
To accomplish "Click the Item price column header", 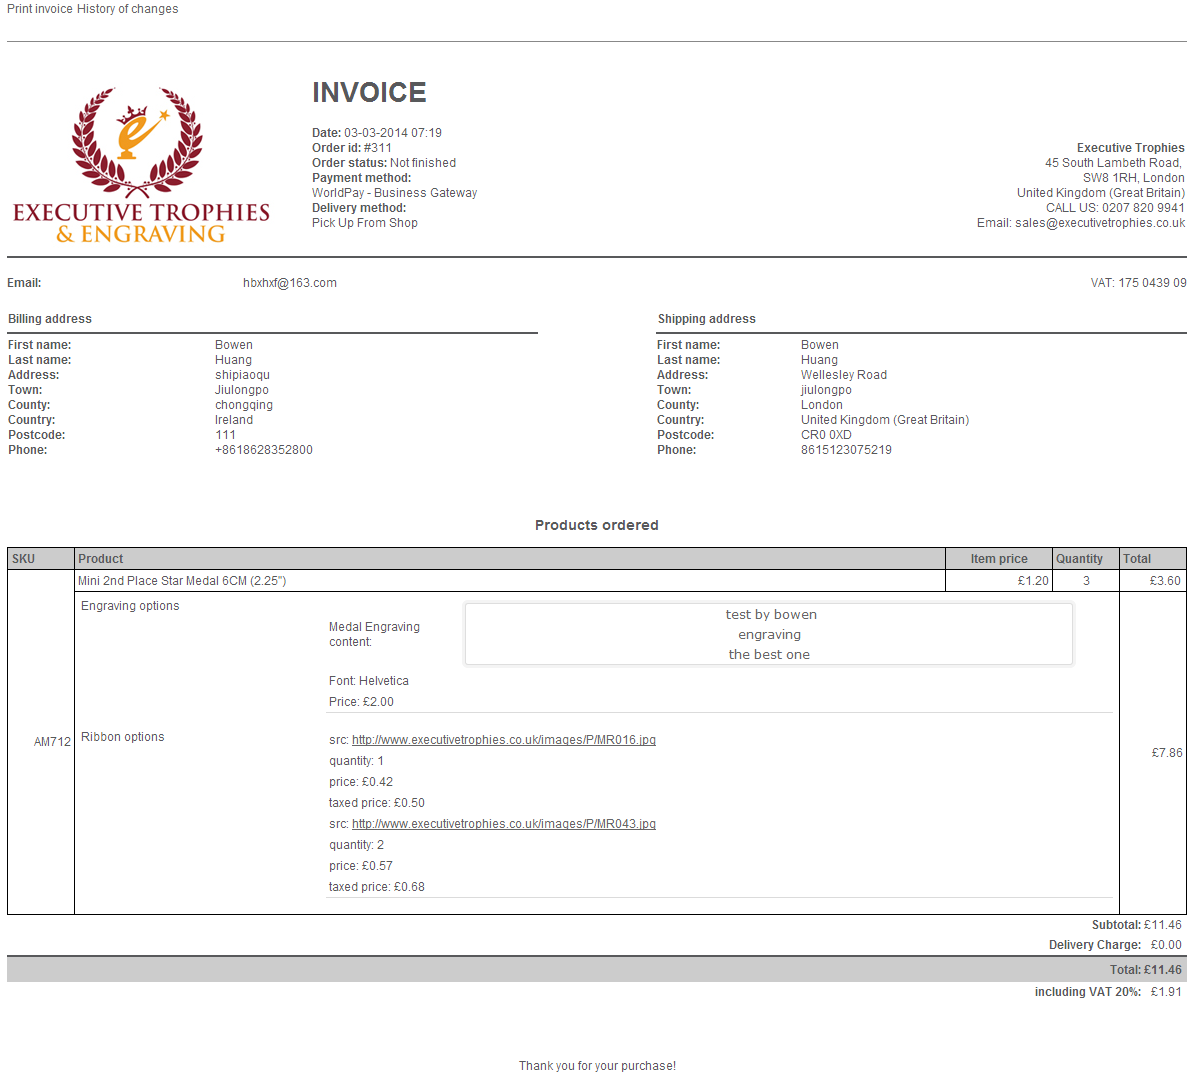I will tap(998, 559).
